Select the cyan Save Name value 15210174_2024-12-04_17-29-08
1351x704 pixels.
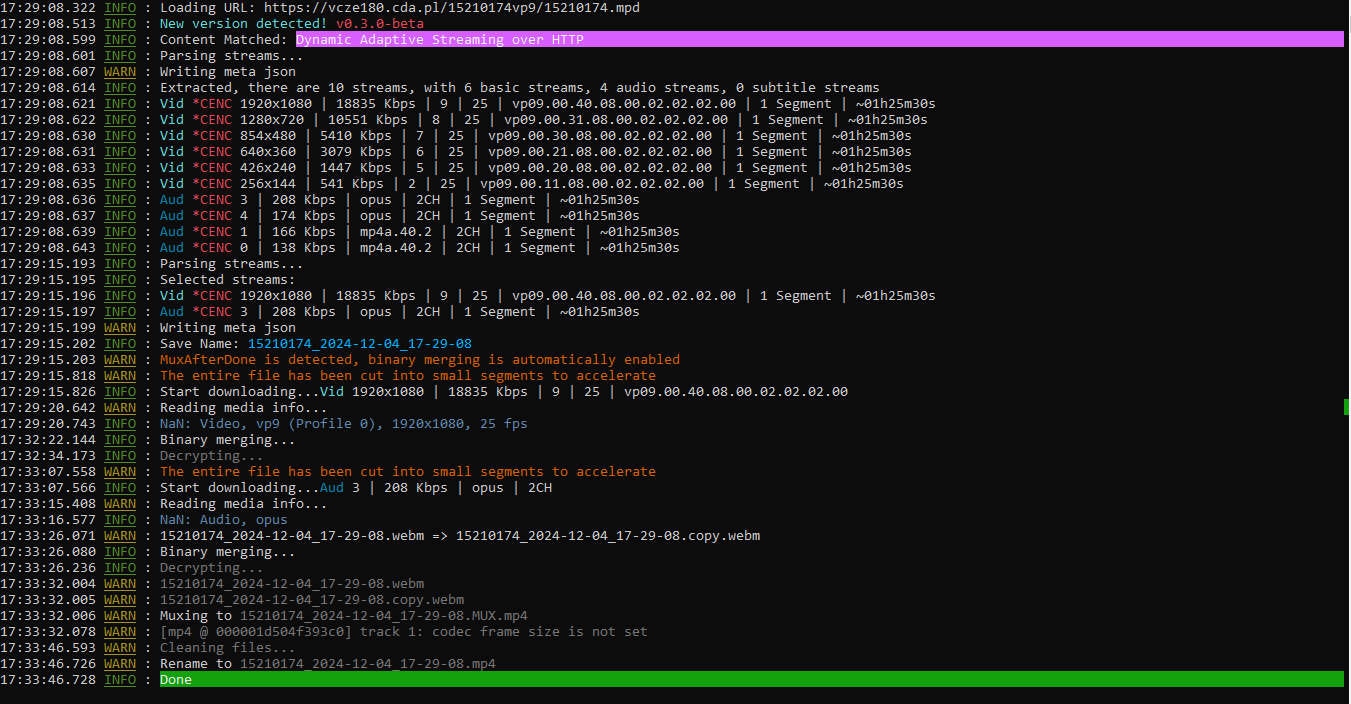coord(360,344)
